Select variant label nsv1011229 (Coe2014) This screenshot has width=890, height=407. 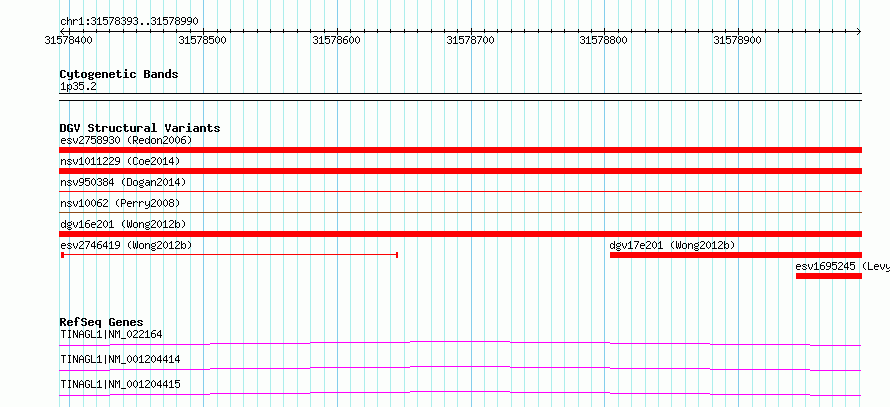[x=120, y=161]
